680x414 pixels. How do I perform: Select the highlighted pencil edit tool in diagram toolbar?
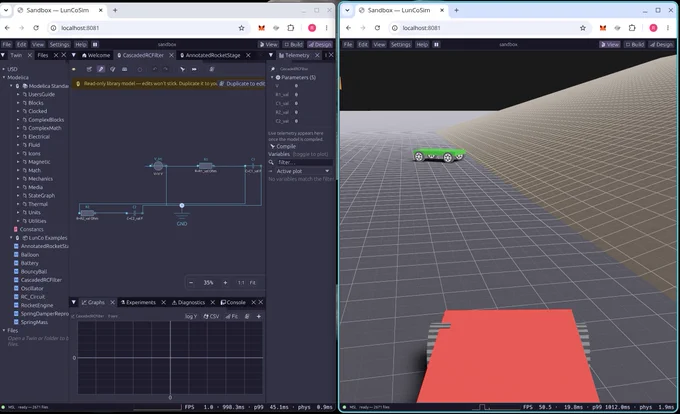pos(101,69)
